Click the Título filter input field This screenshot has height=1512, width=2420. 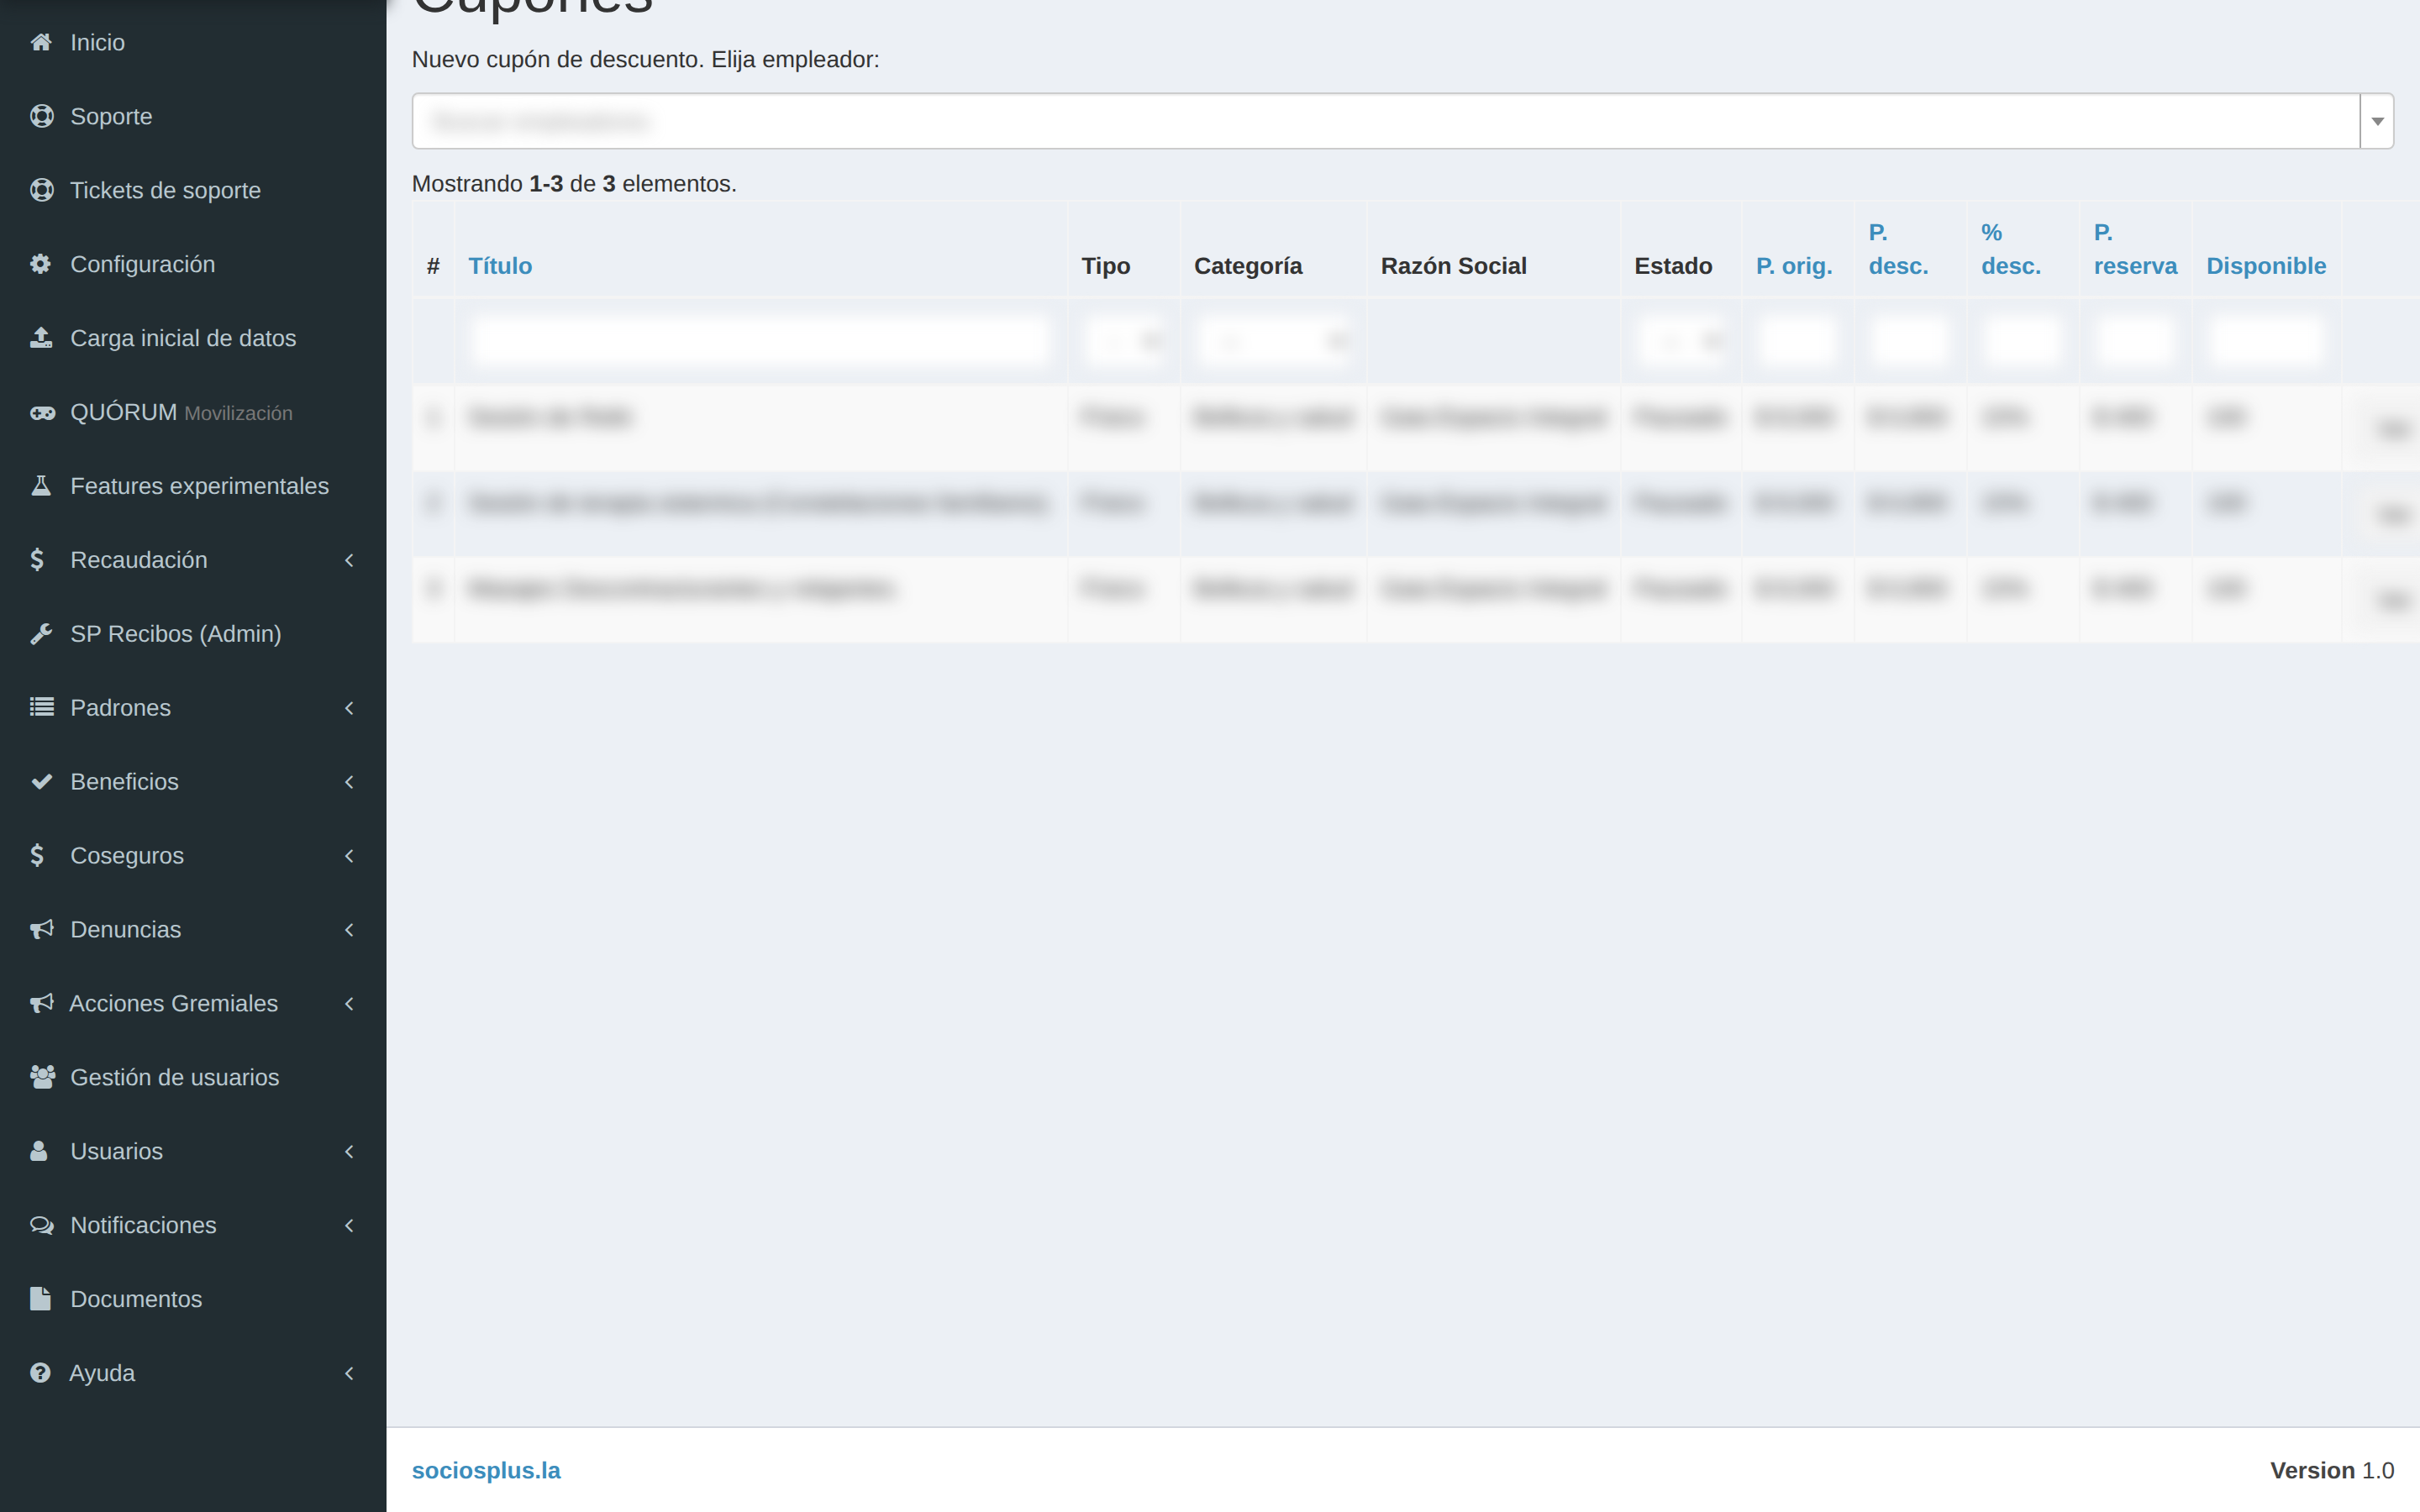coord(760,341)
